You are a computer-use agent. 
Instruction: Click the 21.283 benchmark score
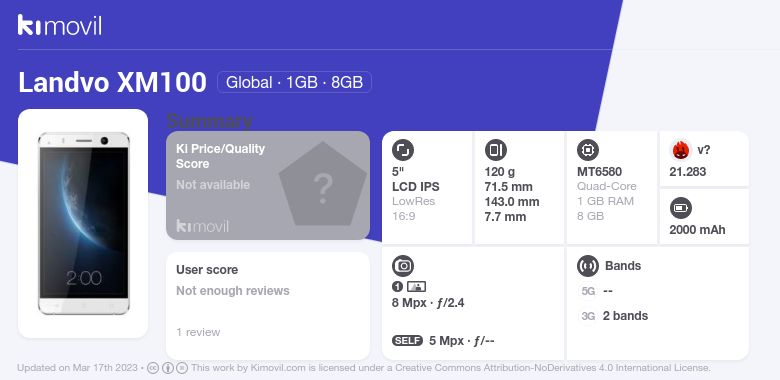(x=688, y=172)
